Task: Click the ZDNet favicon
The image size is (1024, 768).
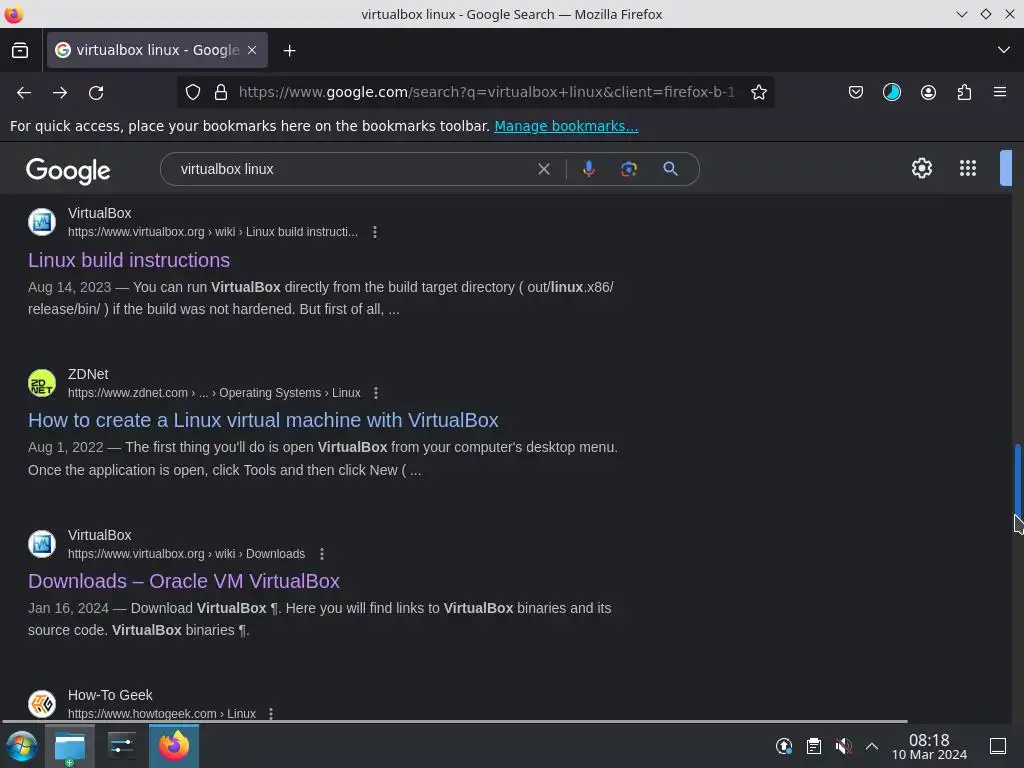Action: point(42,383)
